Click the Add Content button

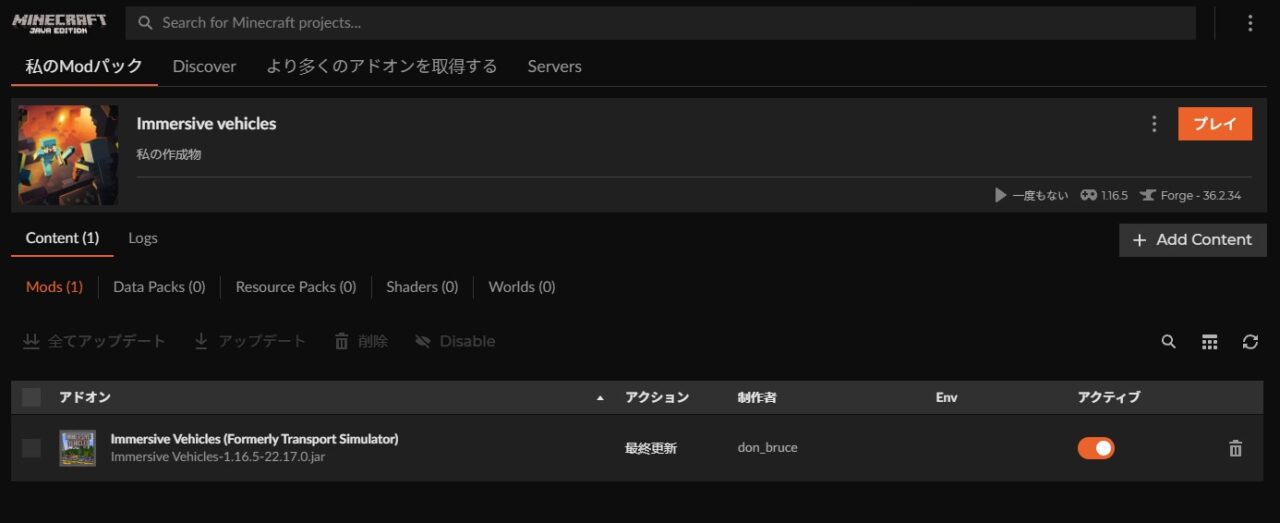pyautogui.click(x=1193, y=240)
